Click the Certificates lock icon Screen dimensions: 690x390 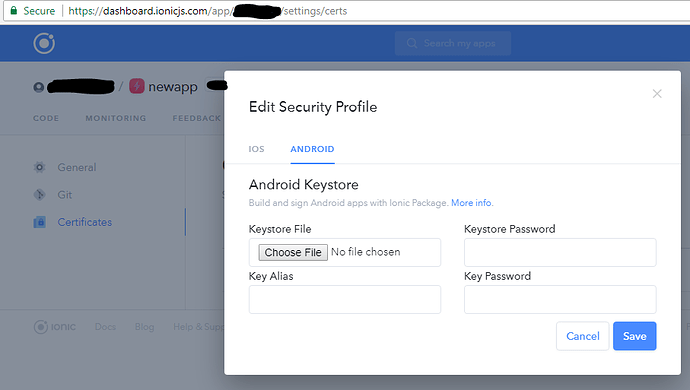click(40, 222)
